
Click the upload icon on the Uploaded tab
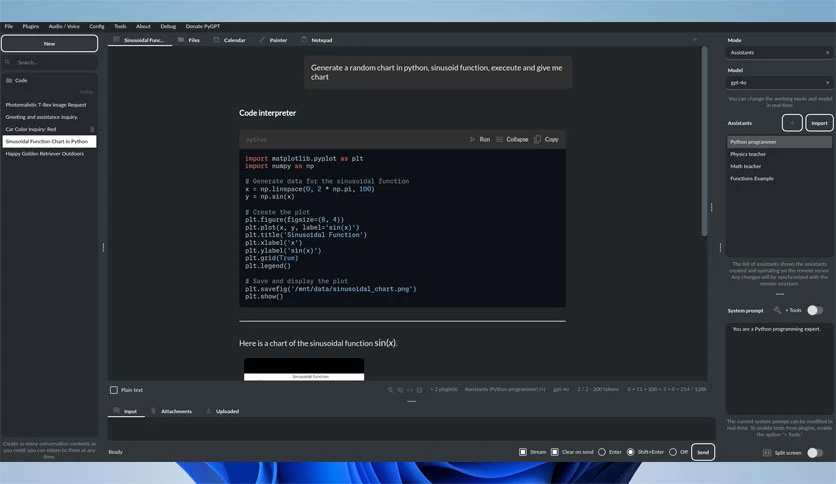pos(208,411)
